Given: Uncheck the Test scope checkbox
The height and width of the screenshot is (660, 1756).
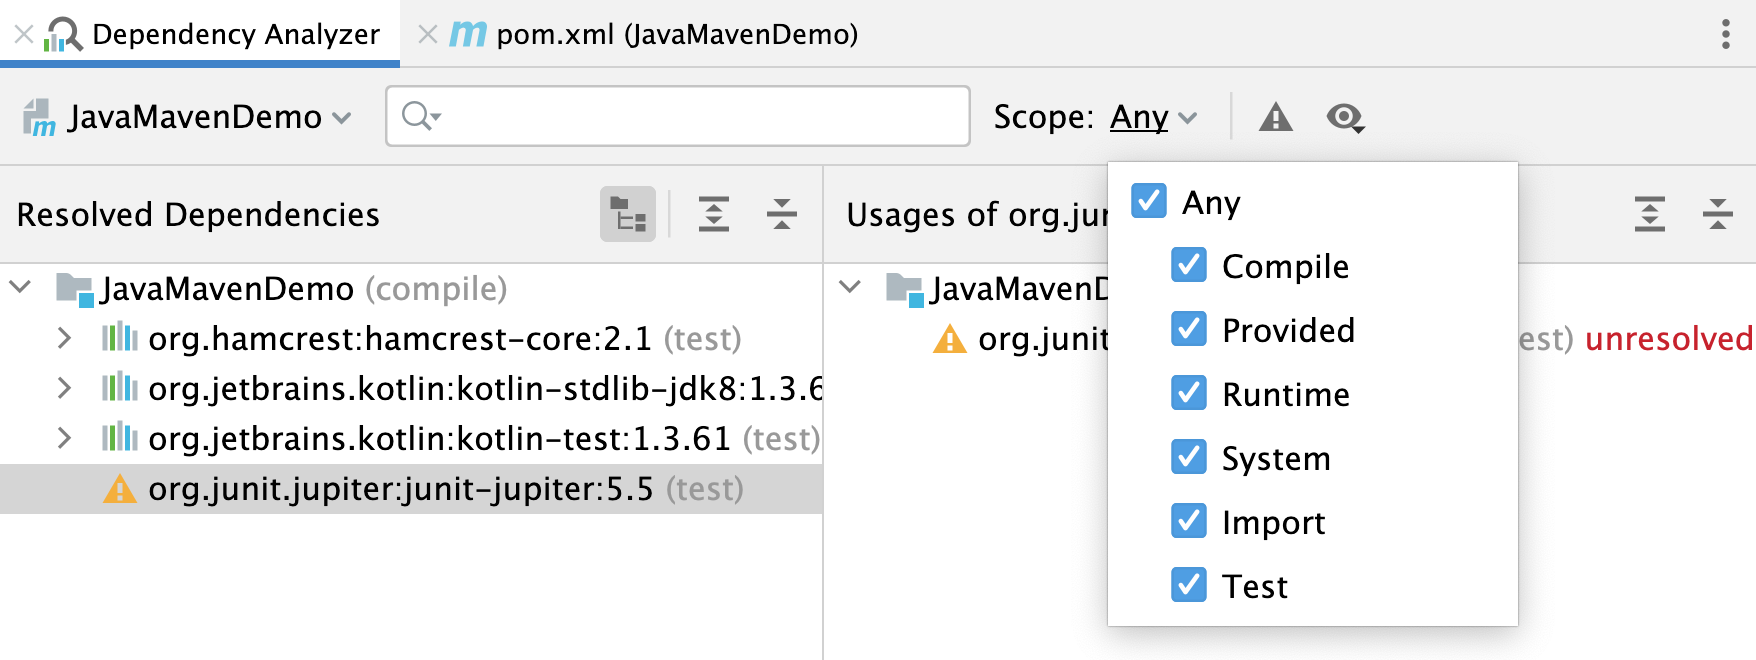Looking at the screenshot, I should 1189,585.
